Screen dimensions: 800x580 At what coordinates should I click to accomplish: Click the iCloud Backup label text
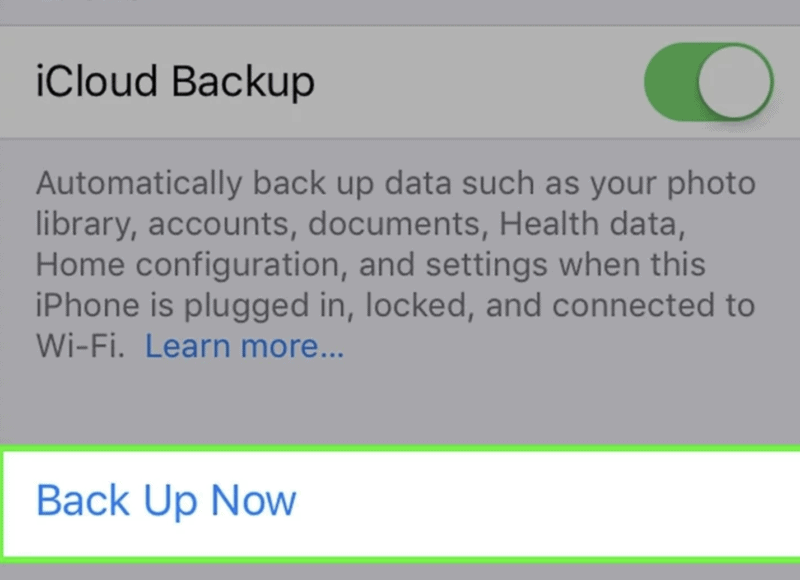[x=175, y=81]
